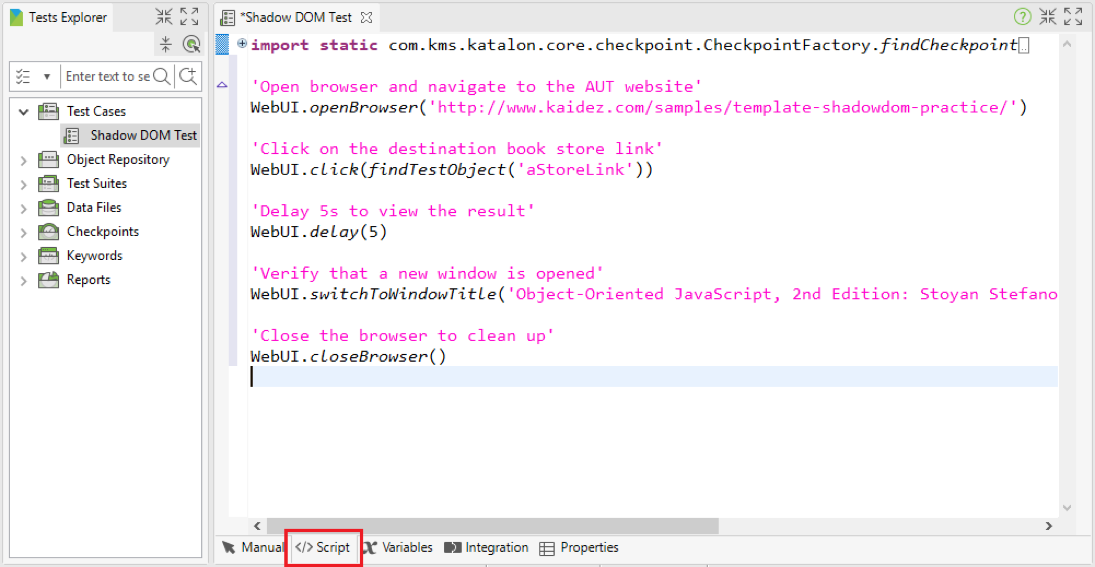The width and height of the screenshot is (1095, 567).
Task: Minimize the Tests Explorer panel
Action: (x=164, y=17)
